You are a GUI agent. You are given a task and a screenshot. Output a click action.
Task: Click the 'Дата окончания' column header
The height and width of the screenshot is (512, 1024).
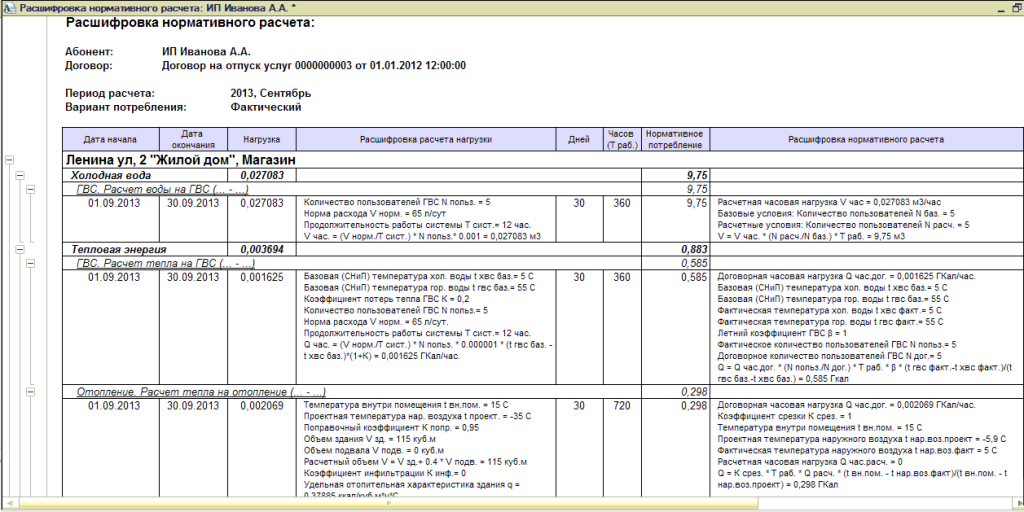(194, 139)
